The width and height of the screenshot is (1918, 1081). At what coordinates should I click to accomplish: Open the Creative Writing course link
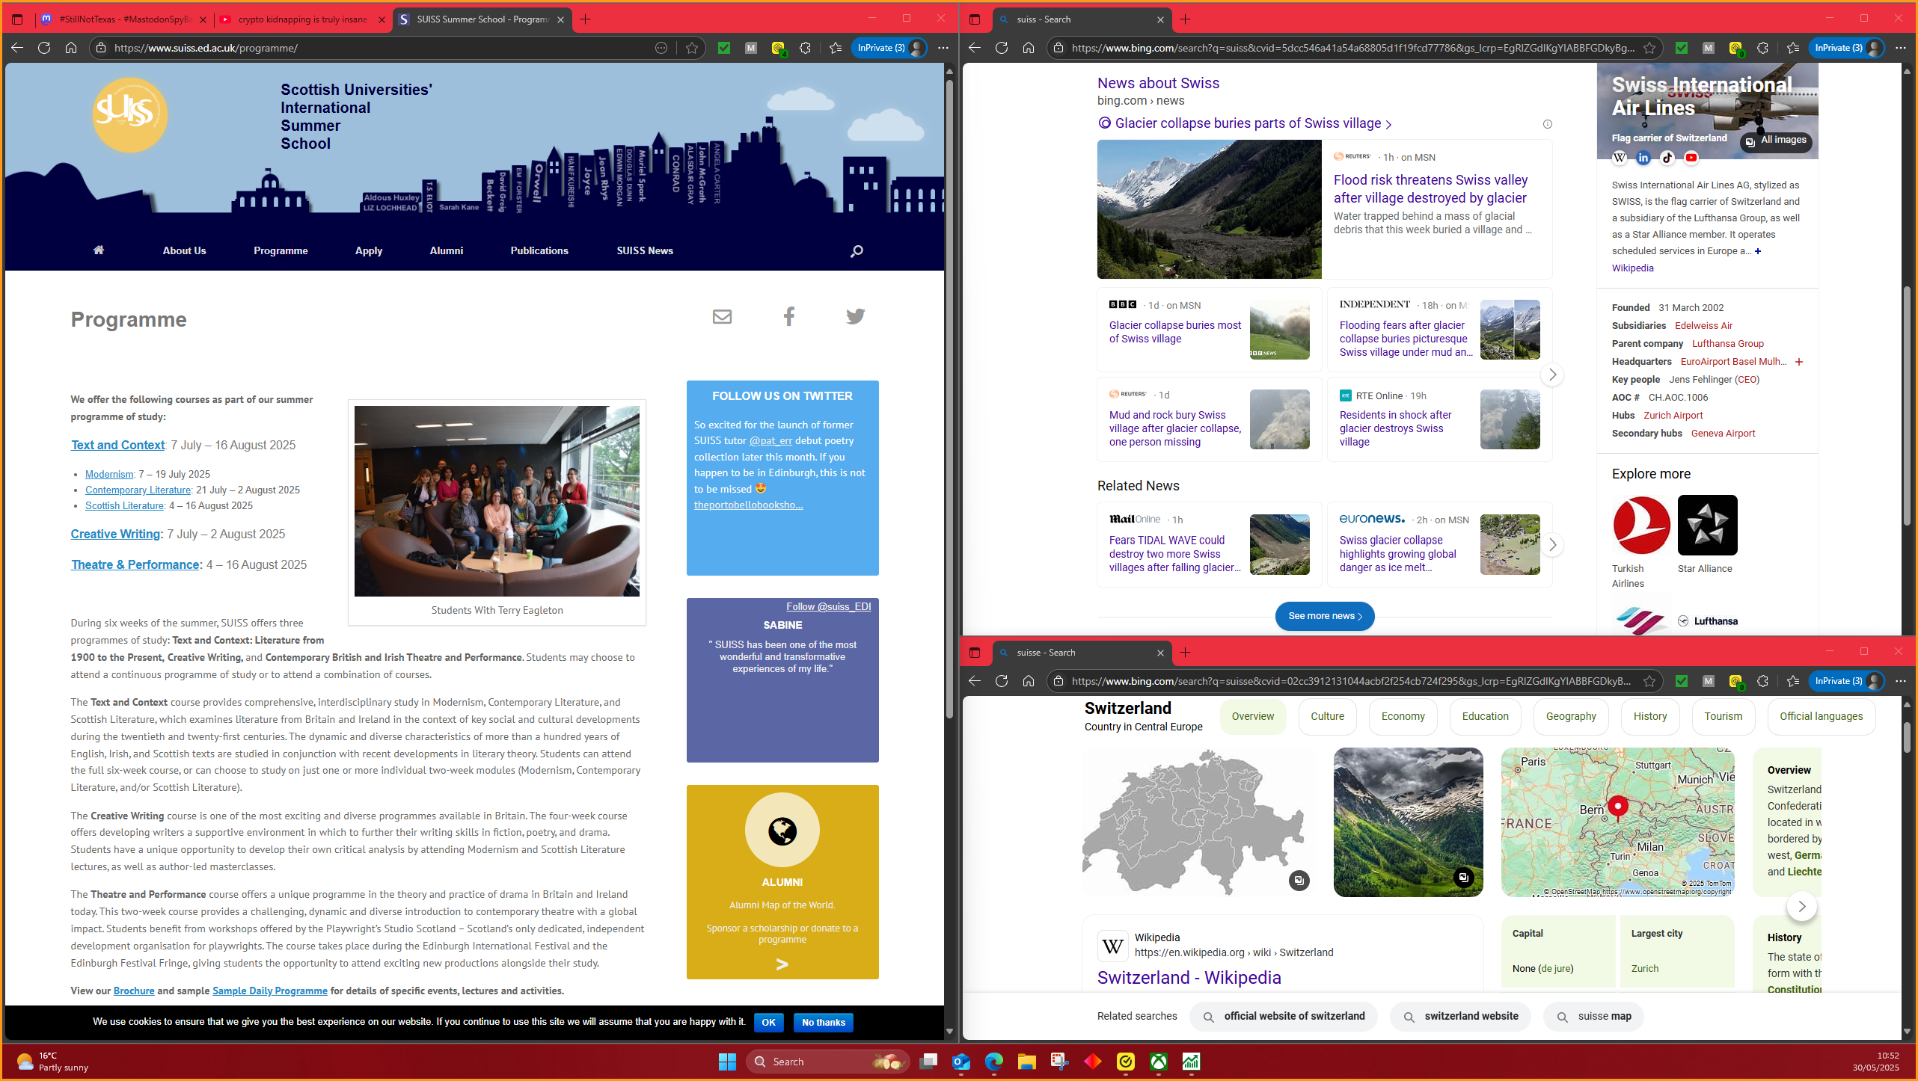[x=116, y=534]
